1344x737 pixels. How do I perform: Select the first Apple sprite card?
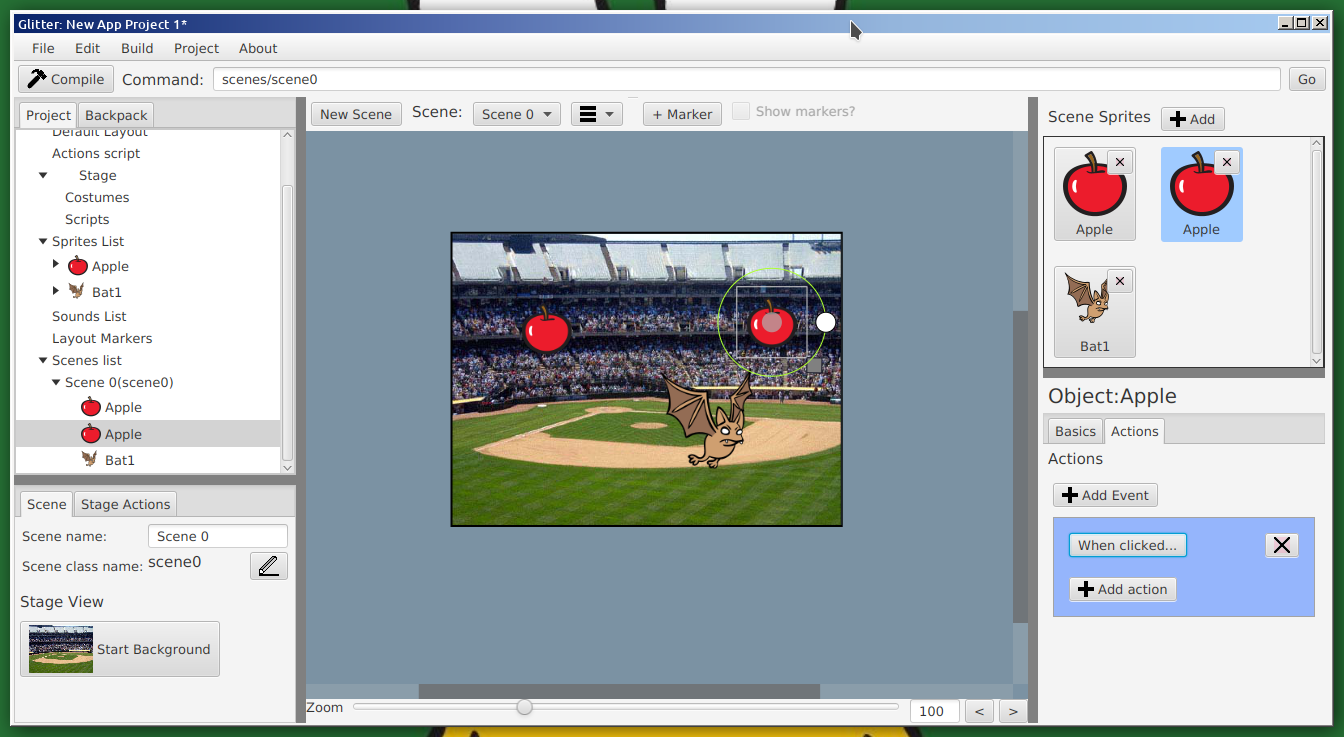tap(1094, 194)
